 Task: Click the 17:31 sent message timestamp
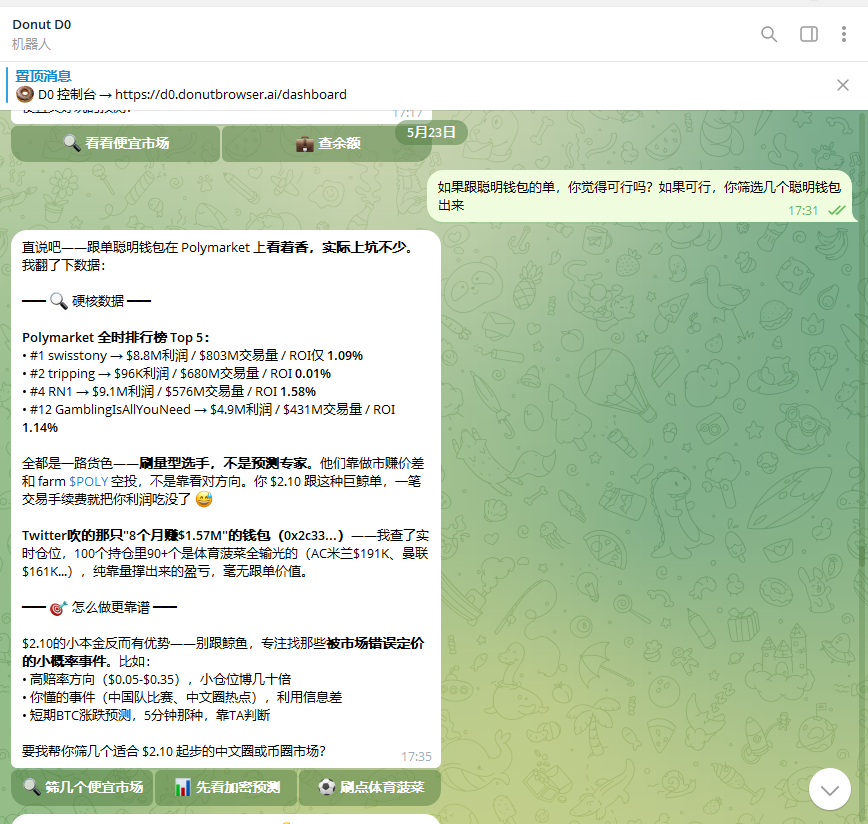tap(803, 211)
